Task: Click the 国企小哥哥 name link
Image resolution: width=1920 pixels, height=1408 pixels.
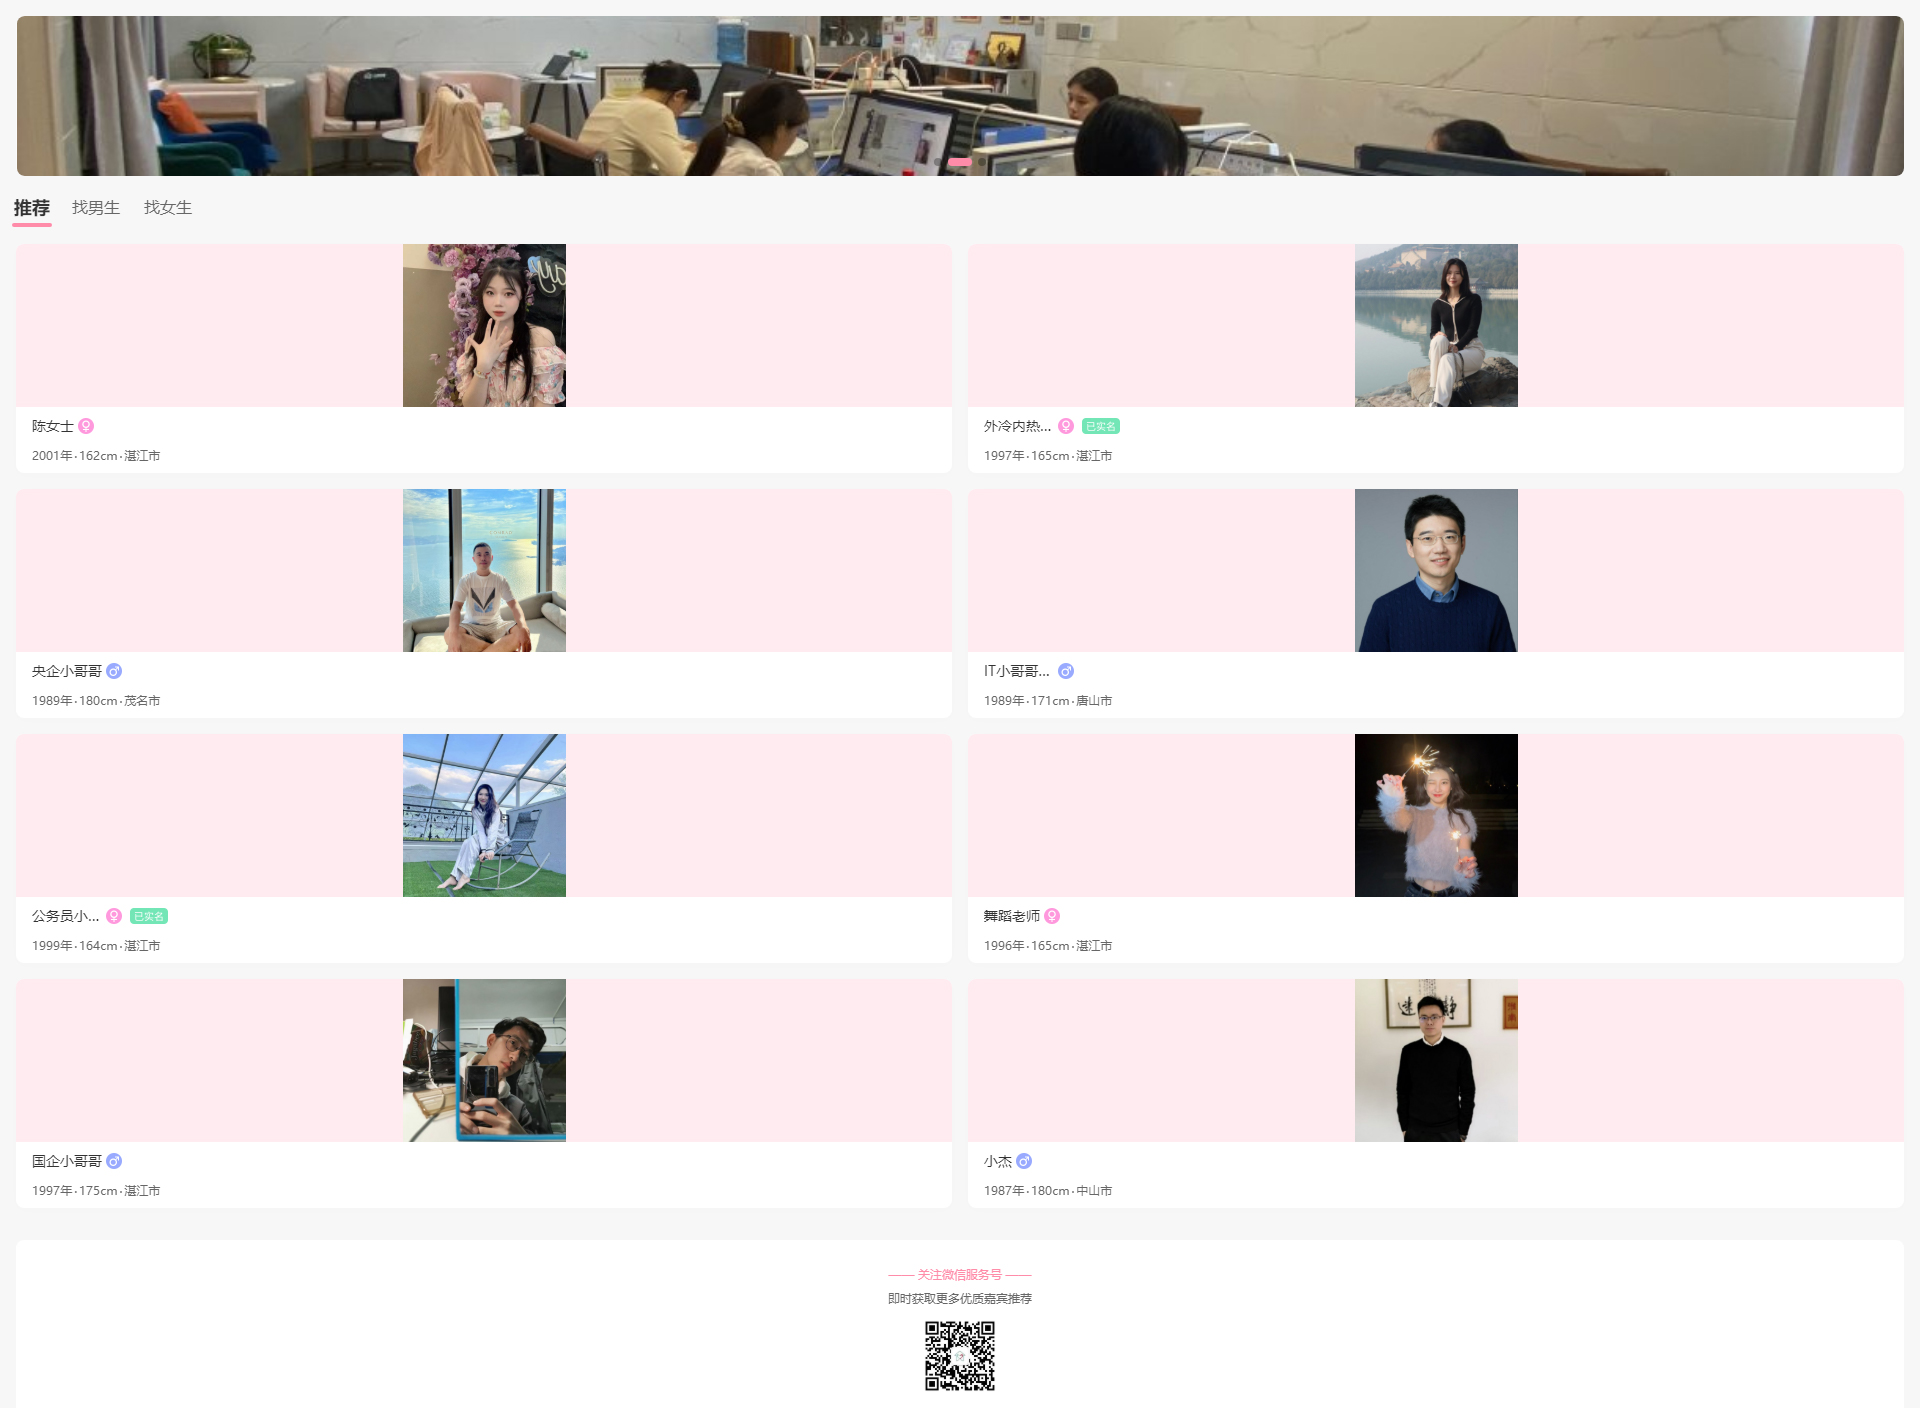Action: 67,1161
